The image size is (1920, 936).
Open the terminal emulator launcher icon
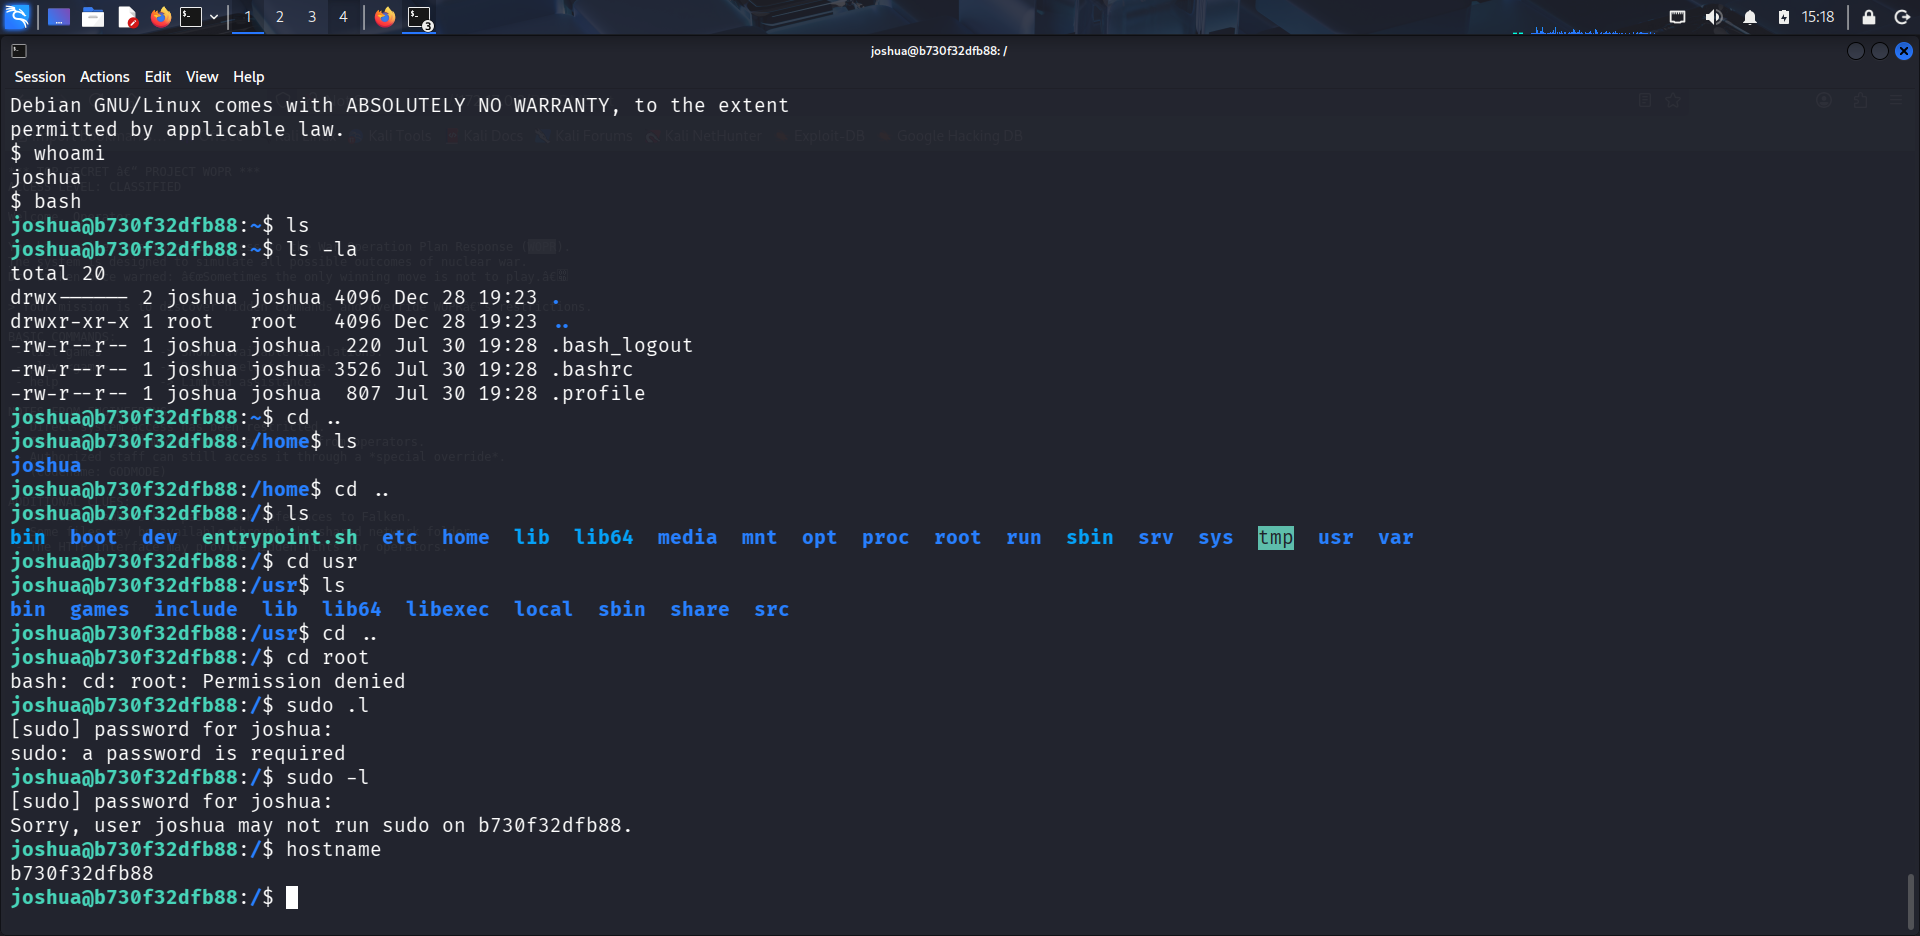pos(191,17)
